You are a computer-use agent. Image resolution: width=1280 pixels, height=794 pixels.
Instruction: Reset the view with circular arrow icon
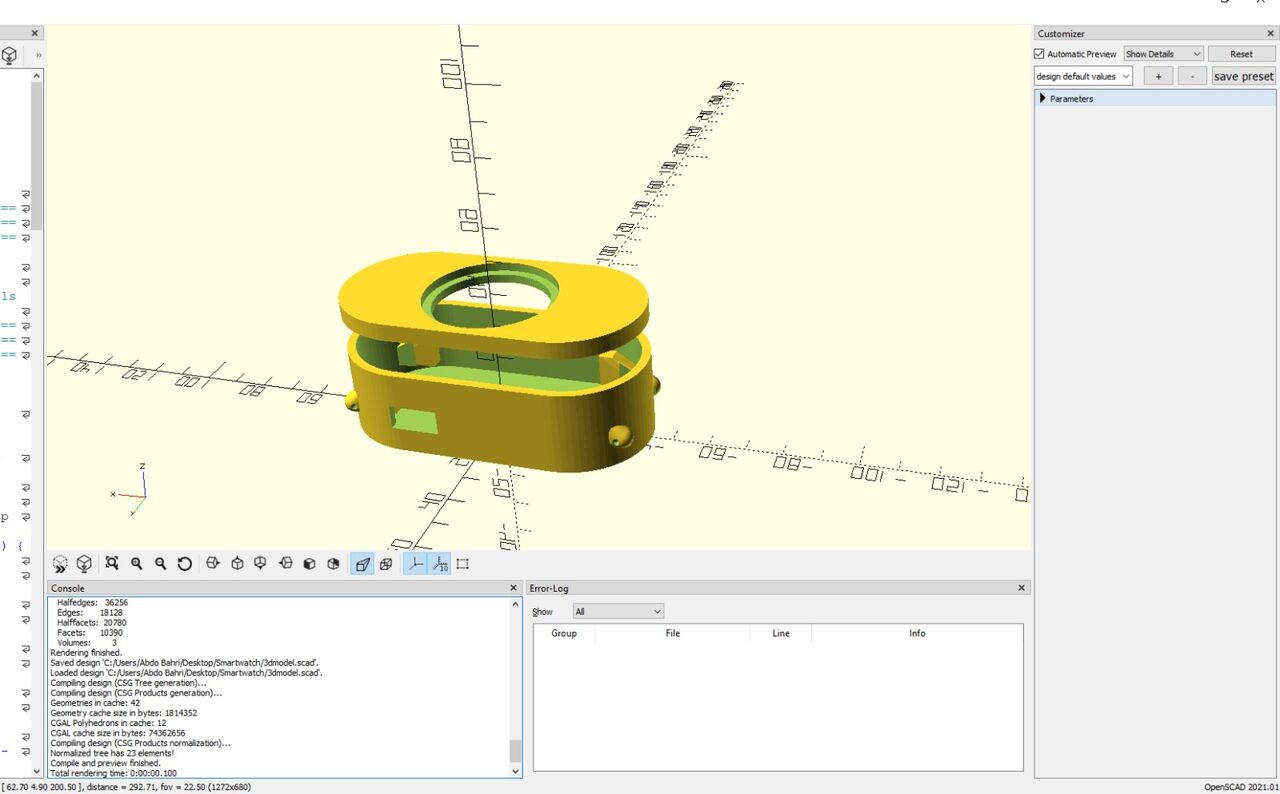[x=184, y=564]
